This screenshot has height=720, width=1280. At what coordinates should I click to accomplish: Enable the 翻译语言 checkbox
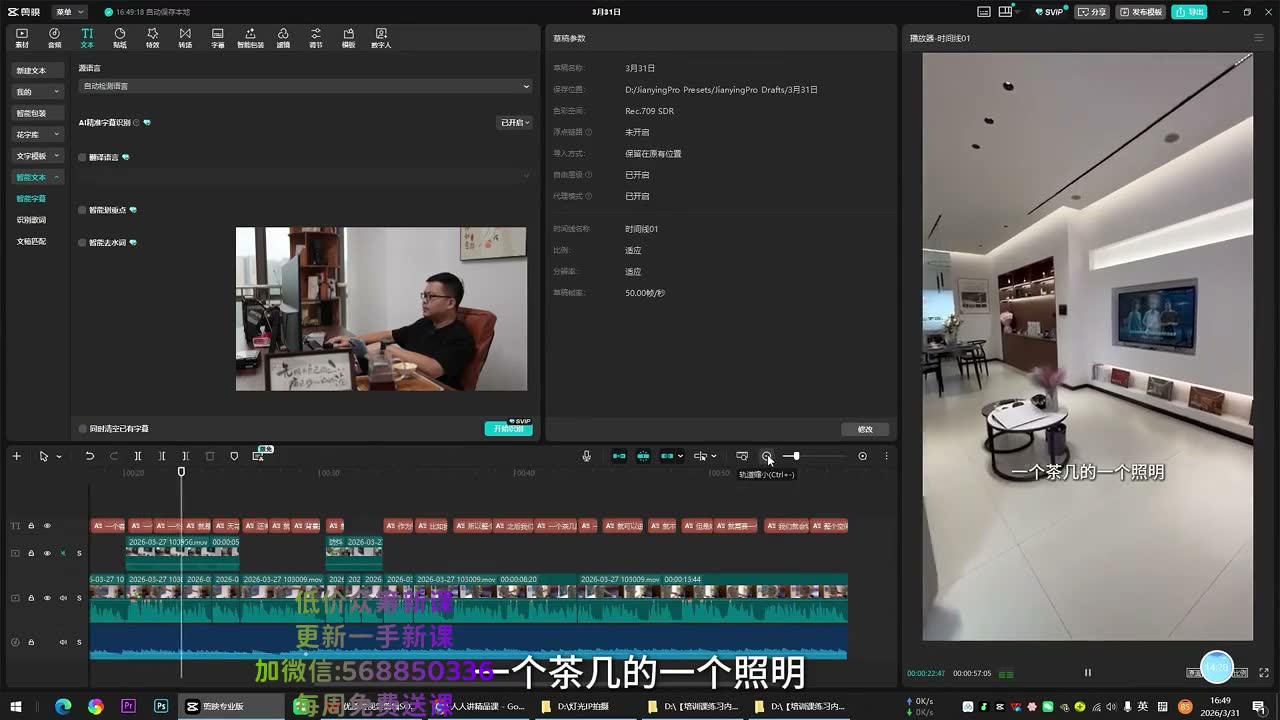coord(82,157)
